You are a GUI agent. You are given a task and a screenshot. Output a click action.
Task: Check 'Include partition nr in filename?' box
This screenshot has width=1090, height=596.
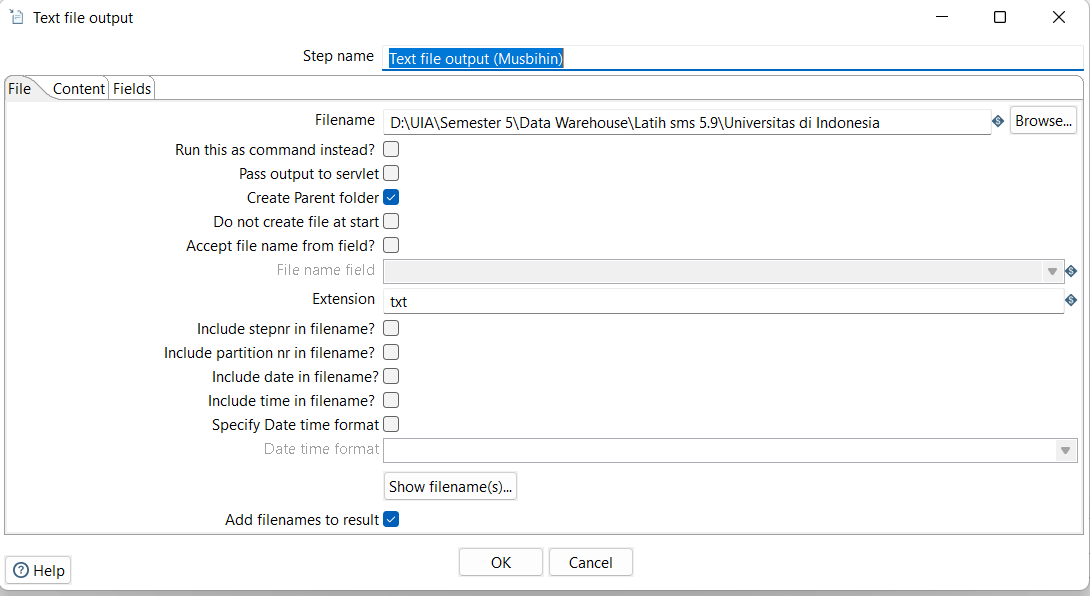click(391, 353)
